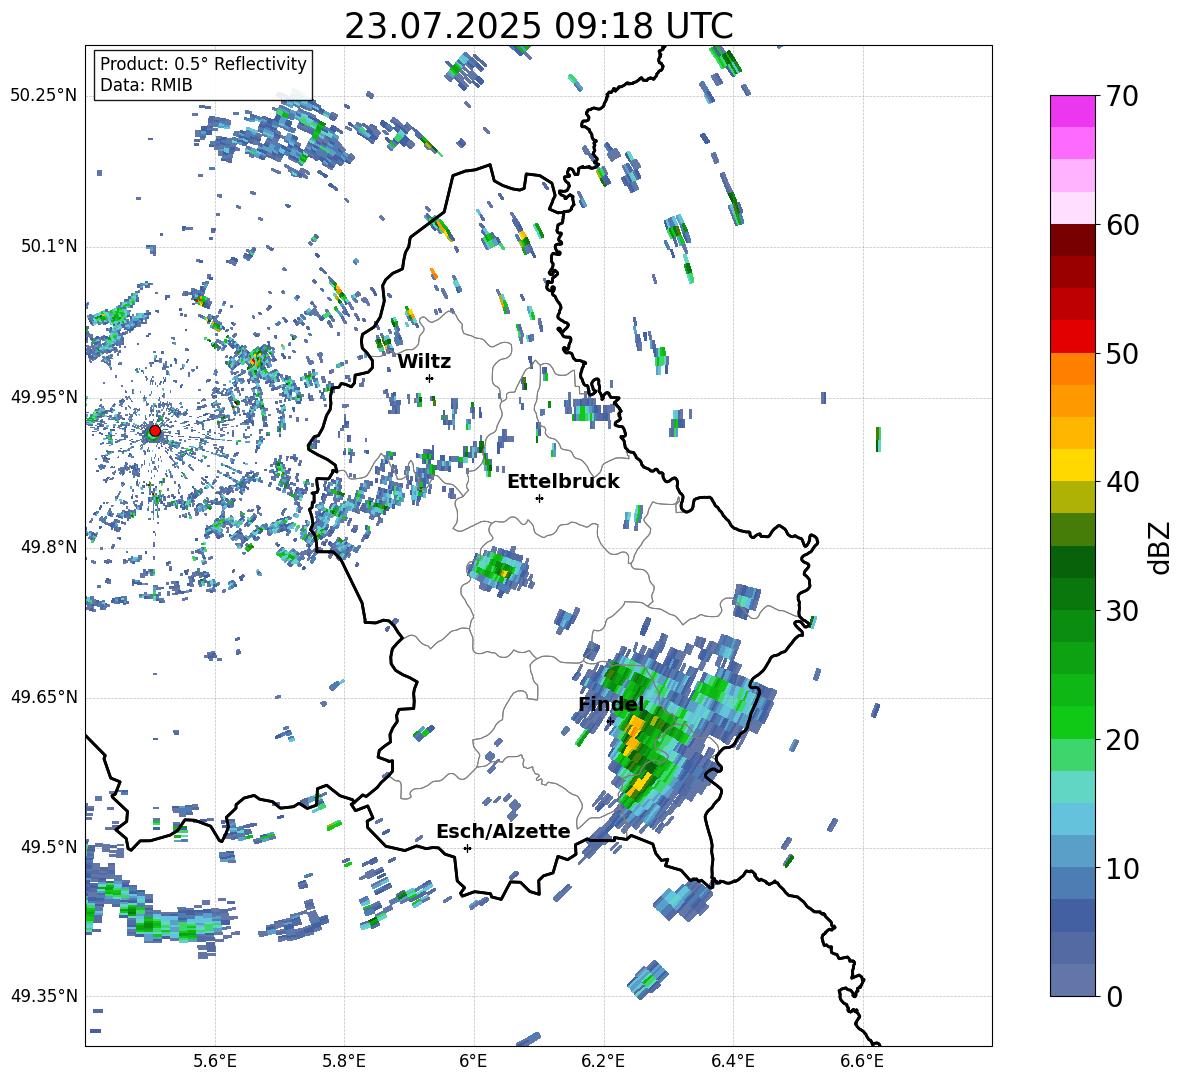
Task: Click the Ettelbruck cross marker
Action: tap(539, 498)
